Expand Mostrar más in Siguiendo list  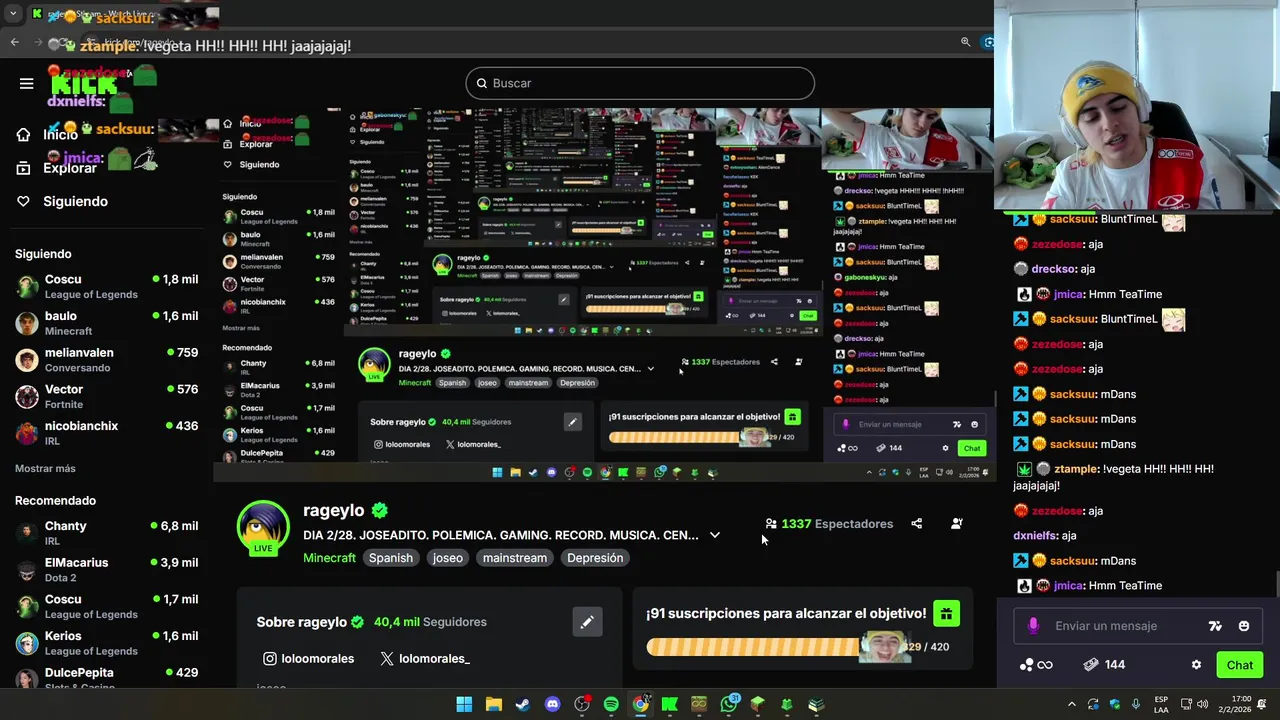tap(45, 468)
